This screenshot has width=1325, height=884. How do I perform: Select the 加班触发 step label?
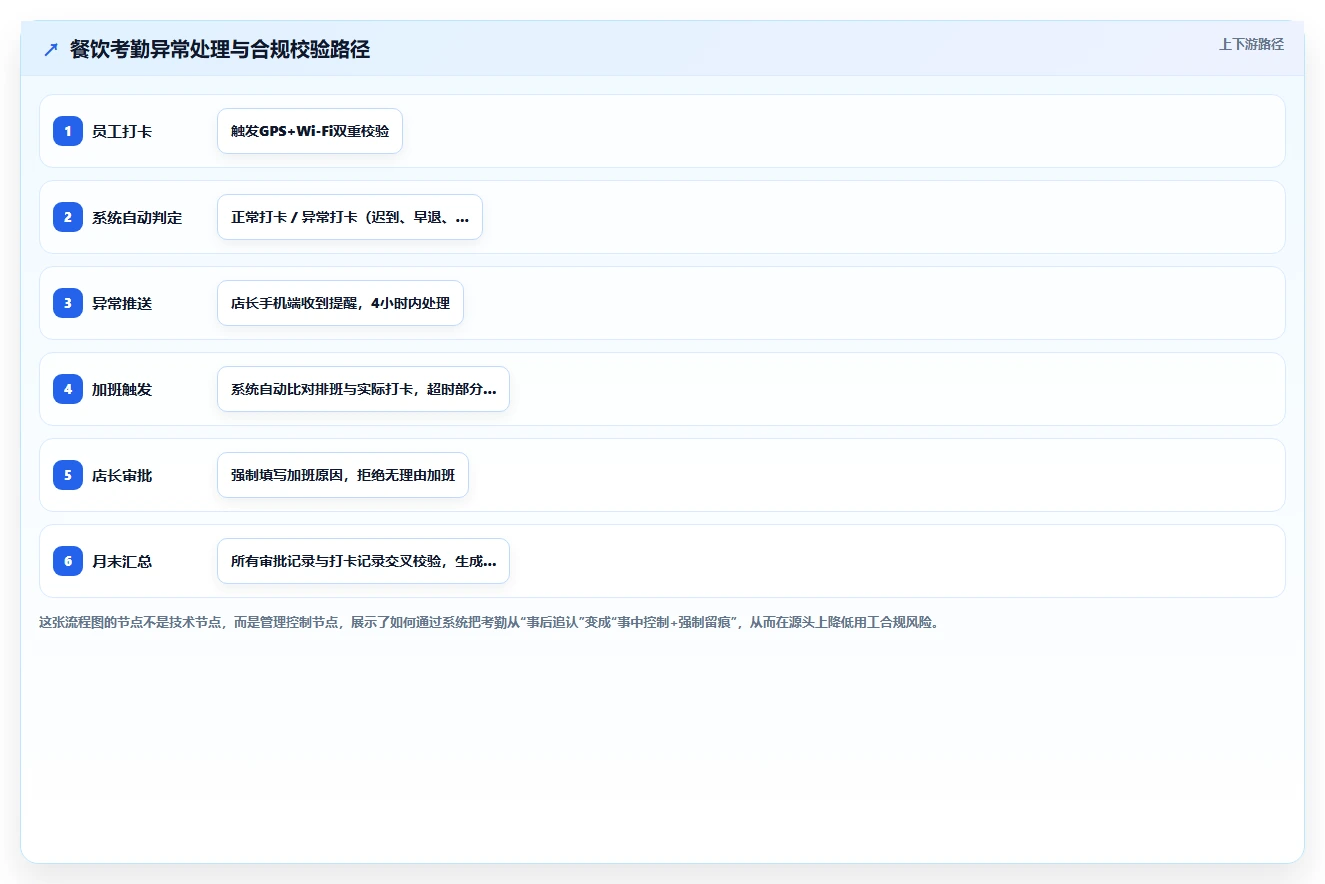point(122,389)
